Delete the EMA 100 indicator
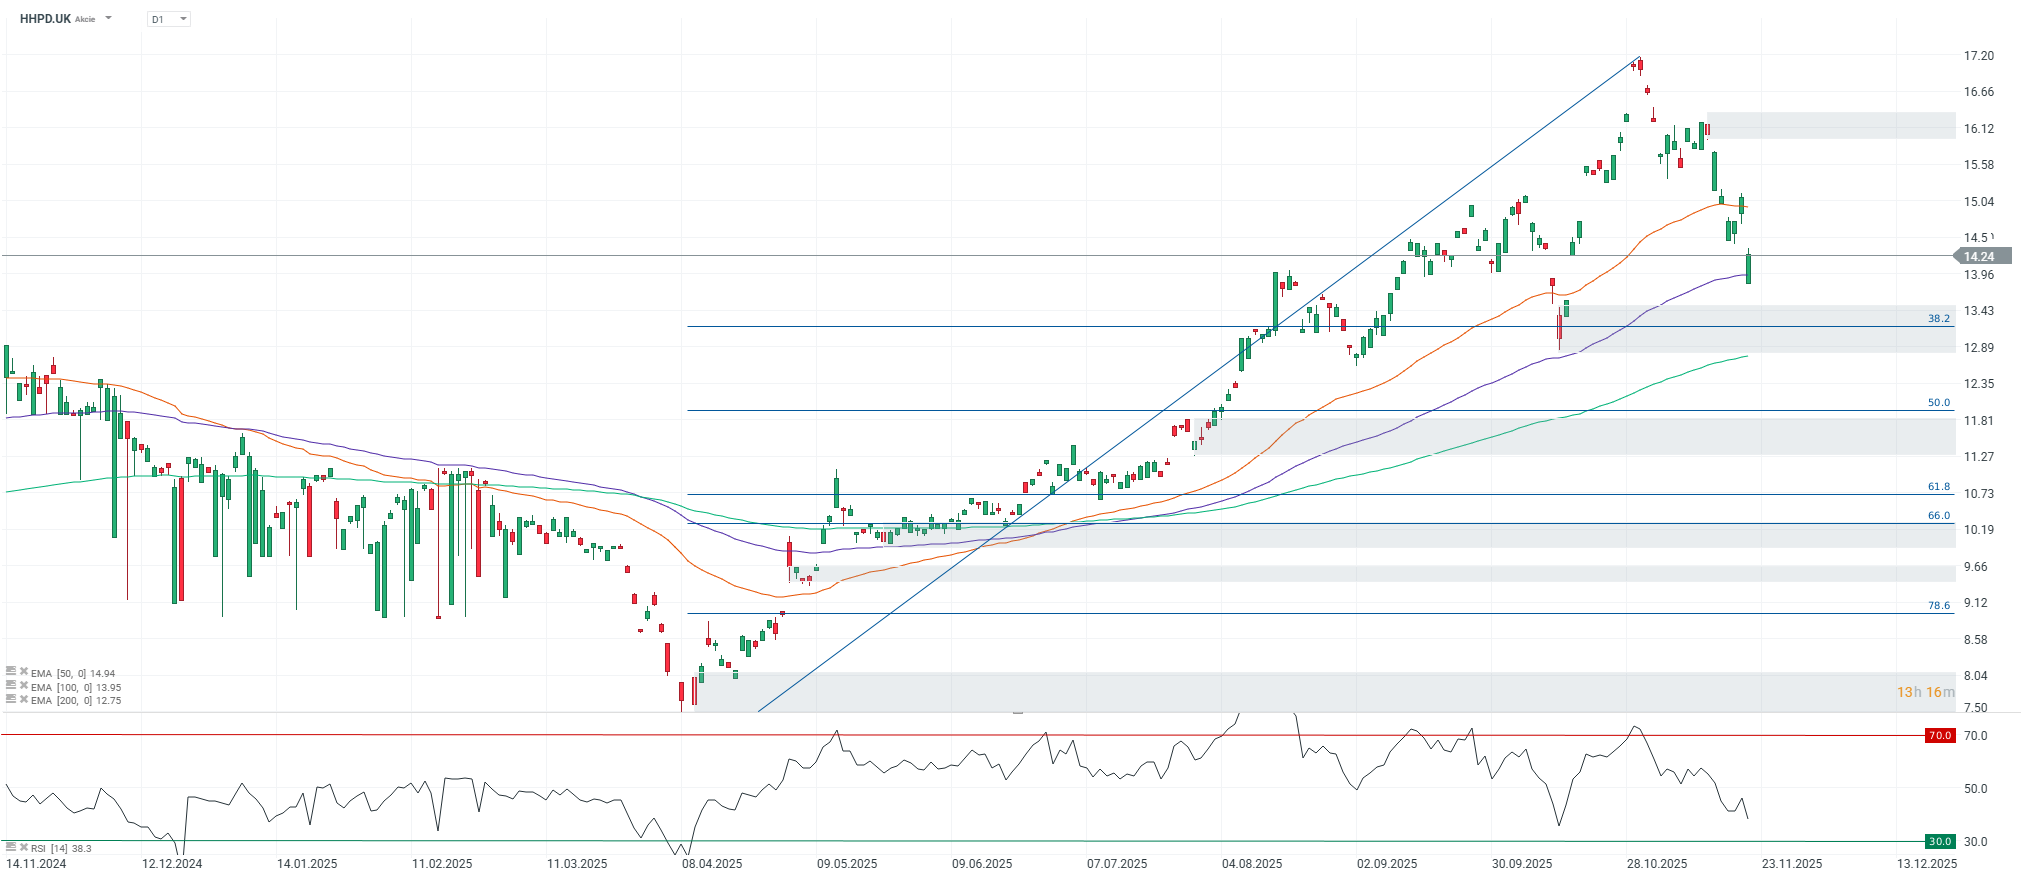The width and height of the screenshot is (2023, 880). tap(23, 687)
